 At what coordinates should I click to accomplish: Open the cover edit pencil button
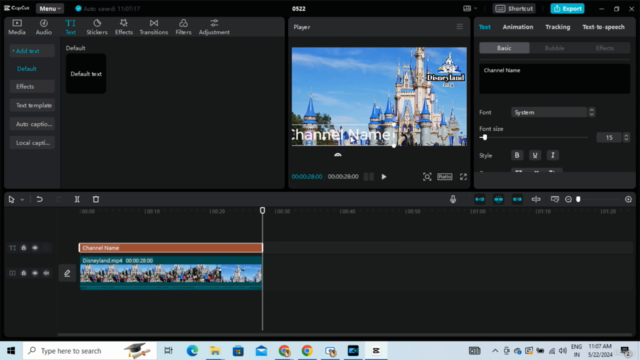(x=67, y=273)
